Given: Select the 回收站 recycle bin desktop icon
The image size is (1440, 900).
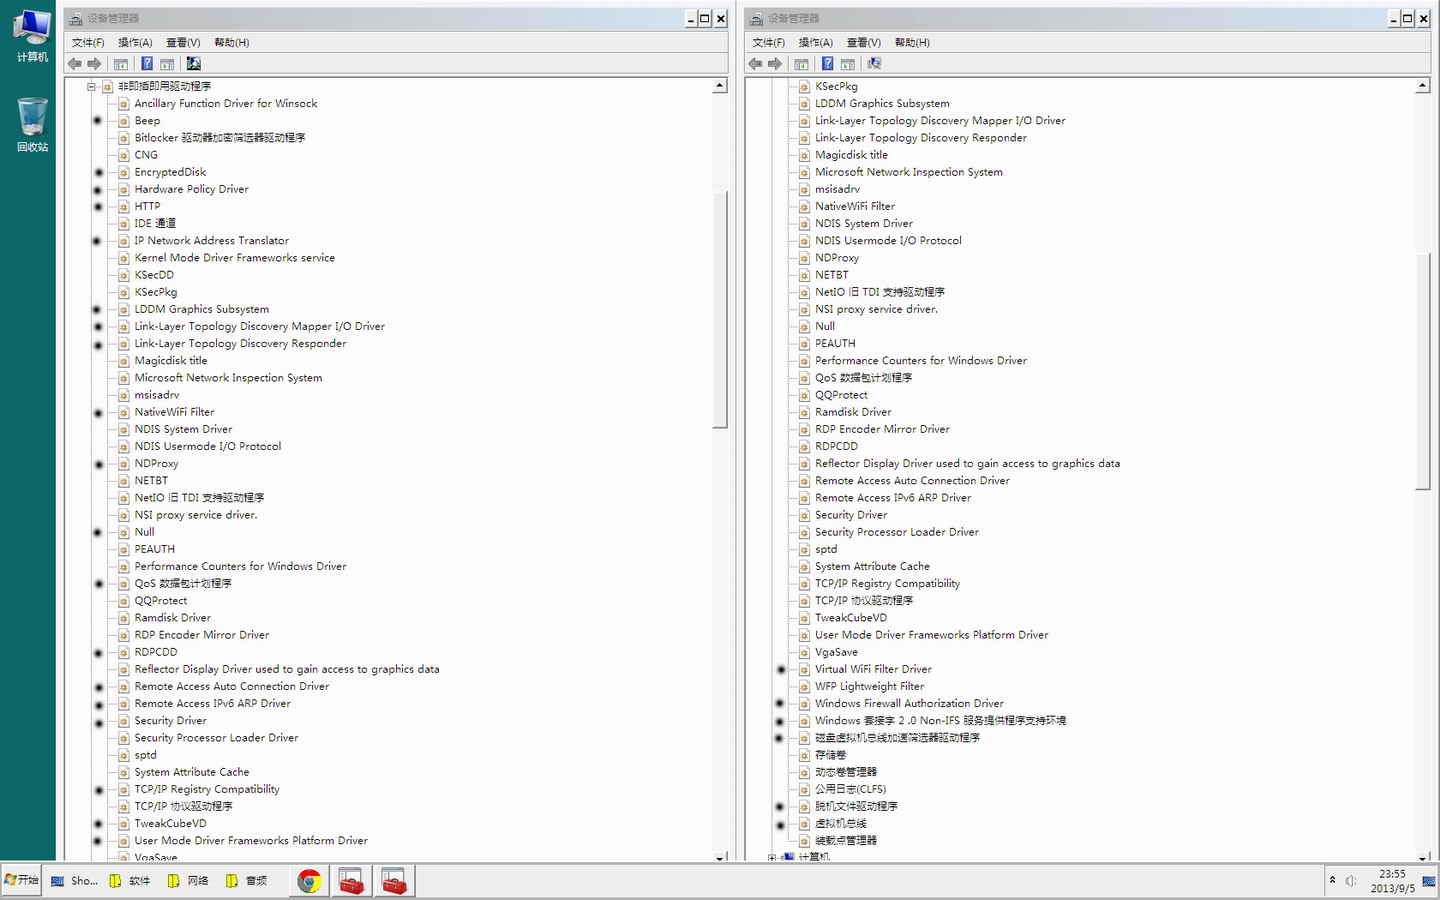Looking at the screenshot, I should [32, 124].
